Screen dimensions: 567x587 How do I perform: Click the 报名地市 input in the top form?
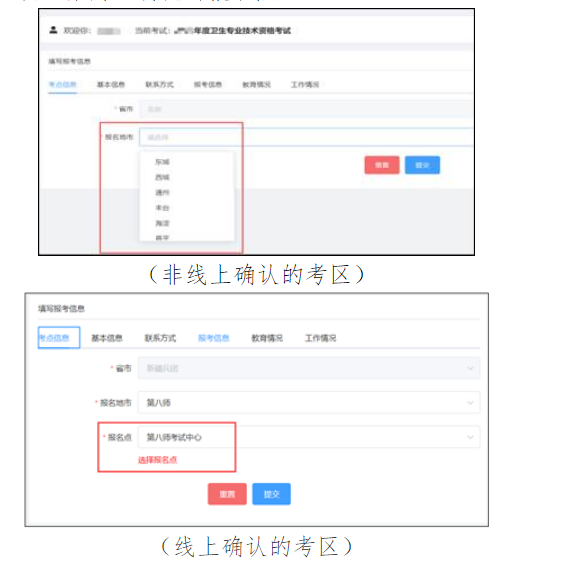click(x=306, y=137)
